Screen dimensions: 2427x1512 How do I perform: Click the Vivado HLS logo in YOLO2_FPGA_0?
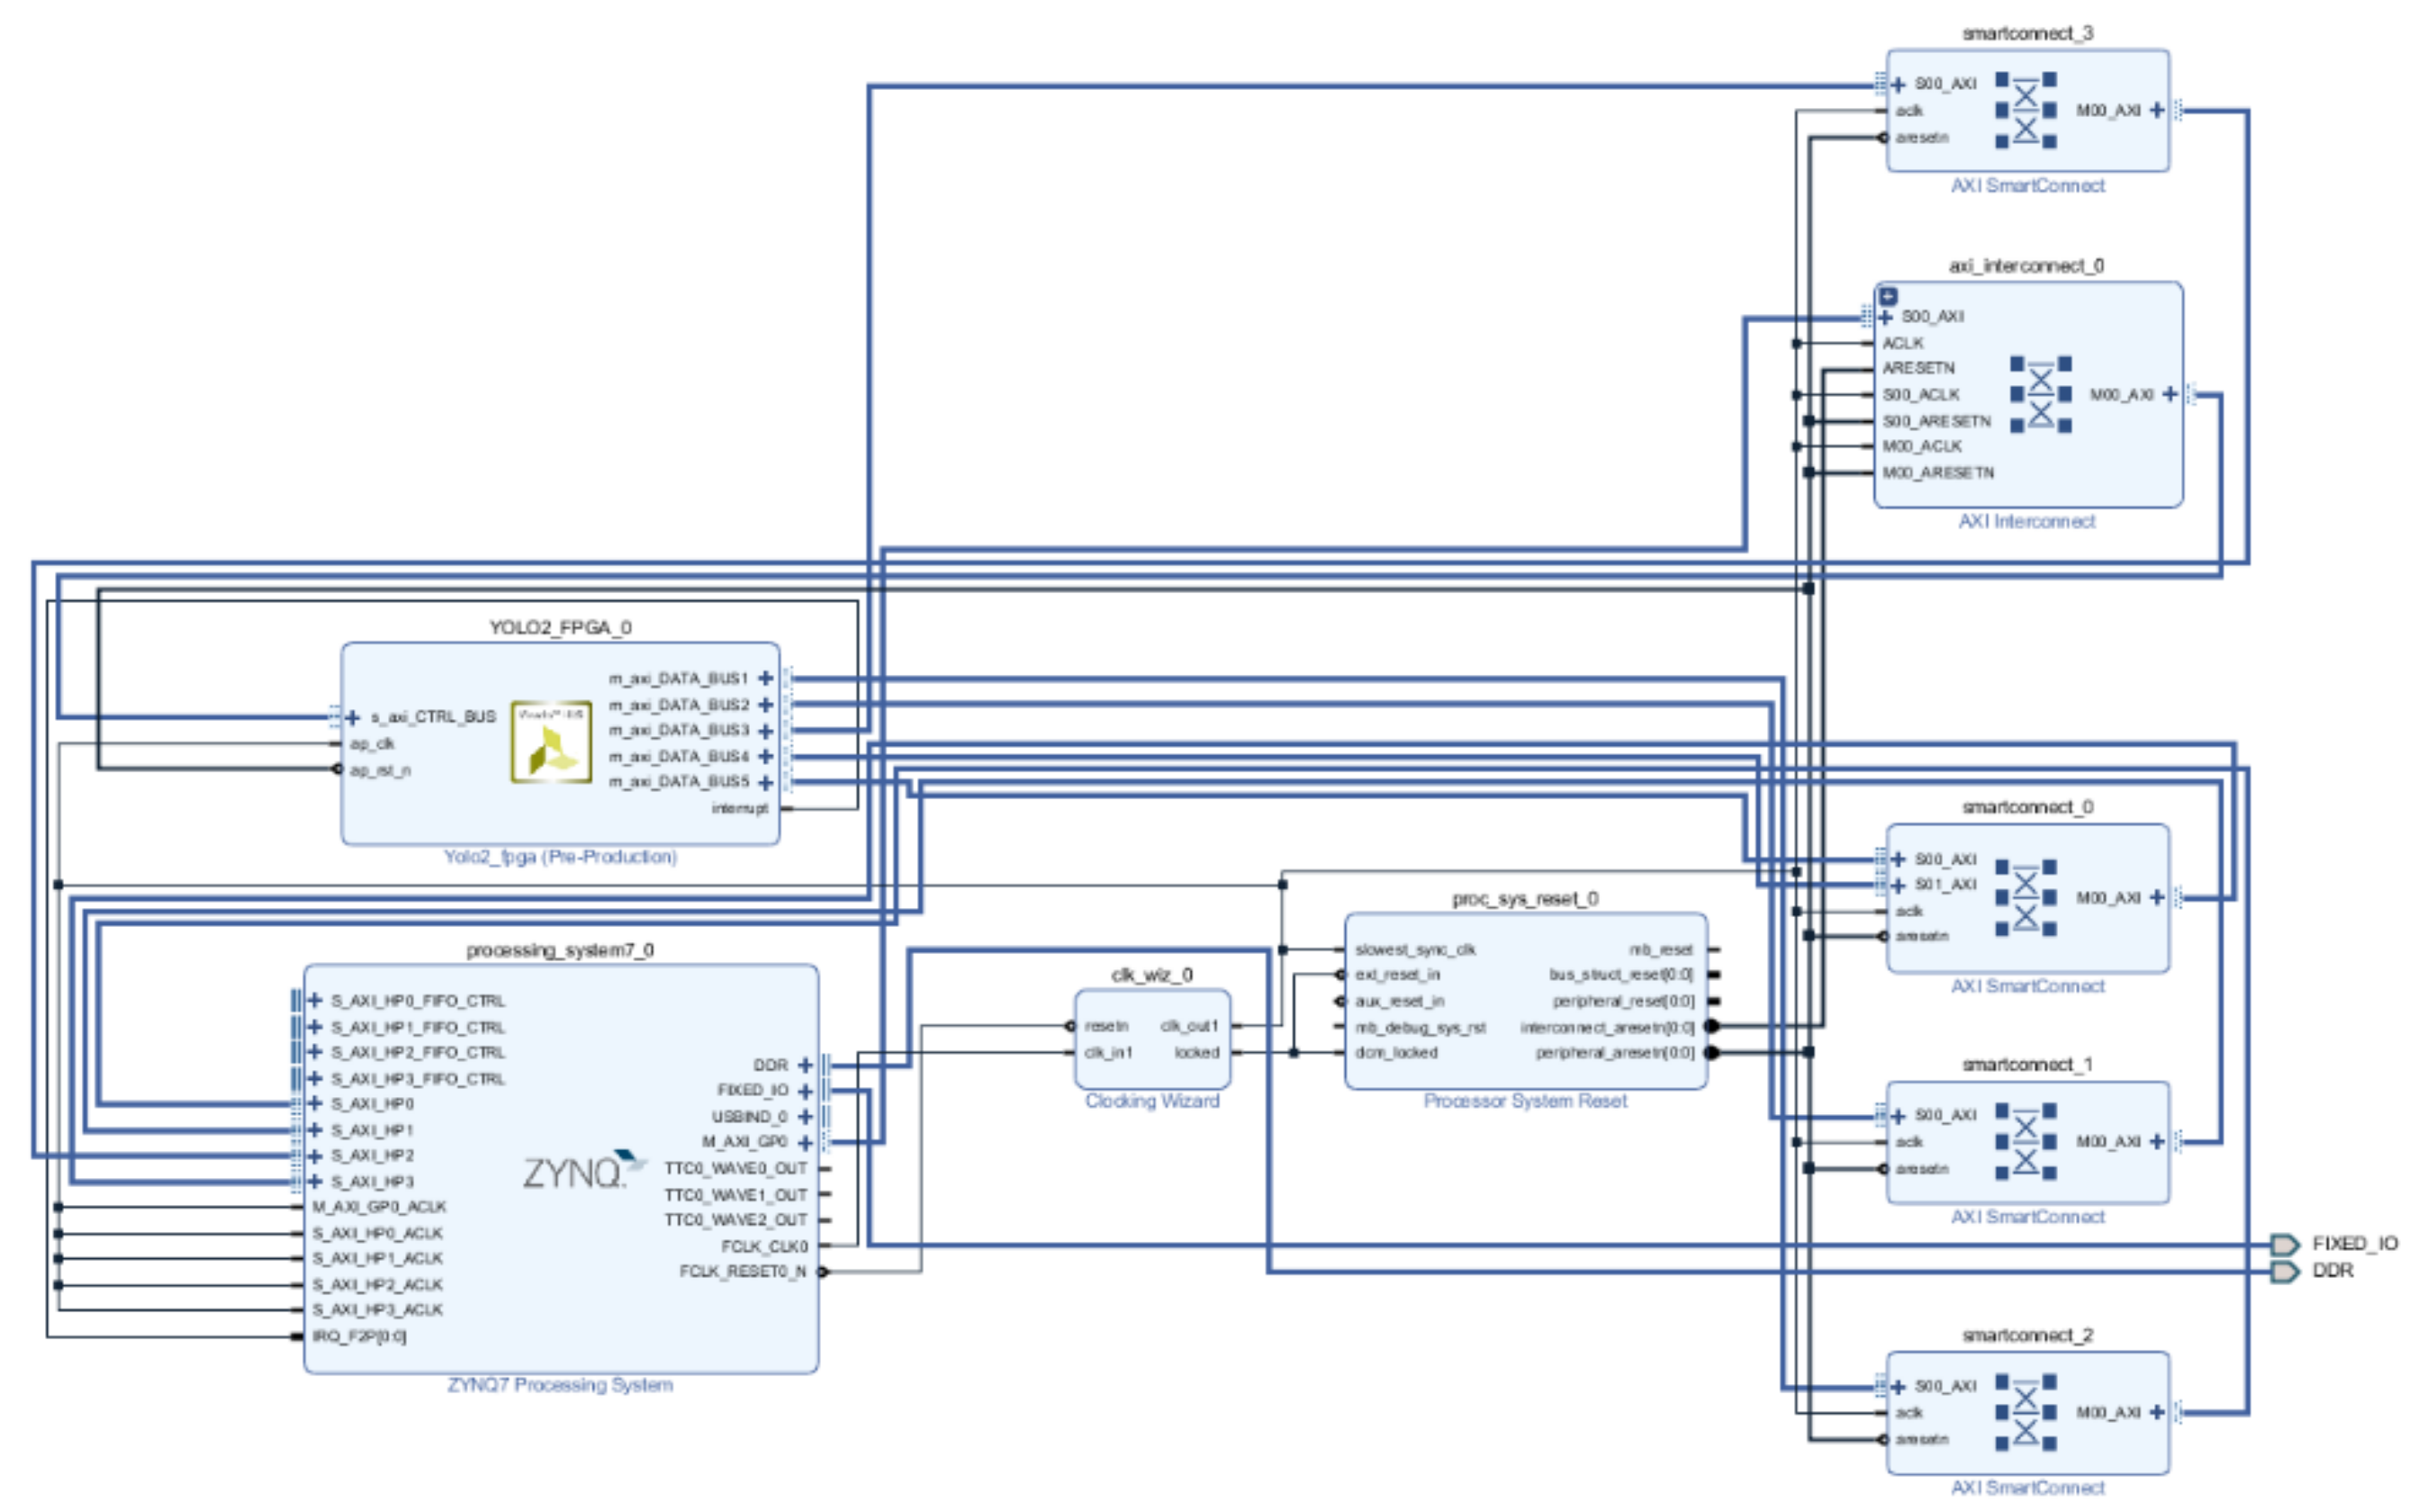tap(551, 742)
